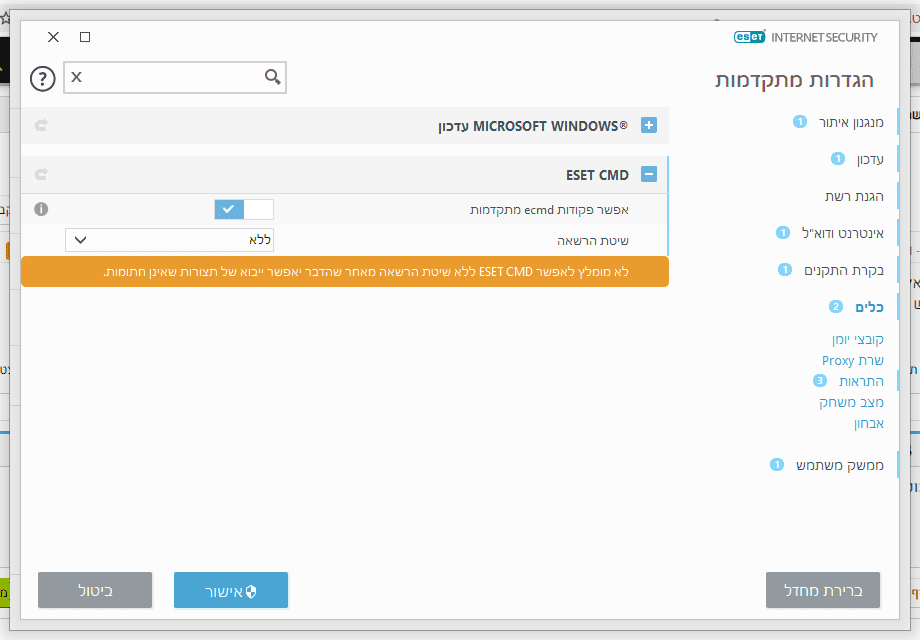Open מנגנון איתור in sidebar
Viewport: 920px width, 640px height.
tap(851, 122)
